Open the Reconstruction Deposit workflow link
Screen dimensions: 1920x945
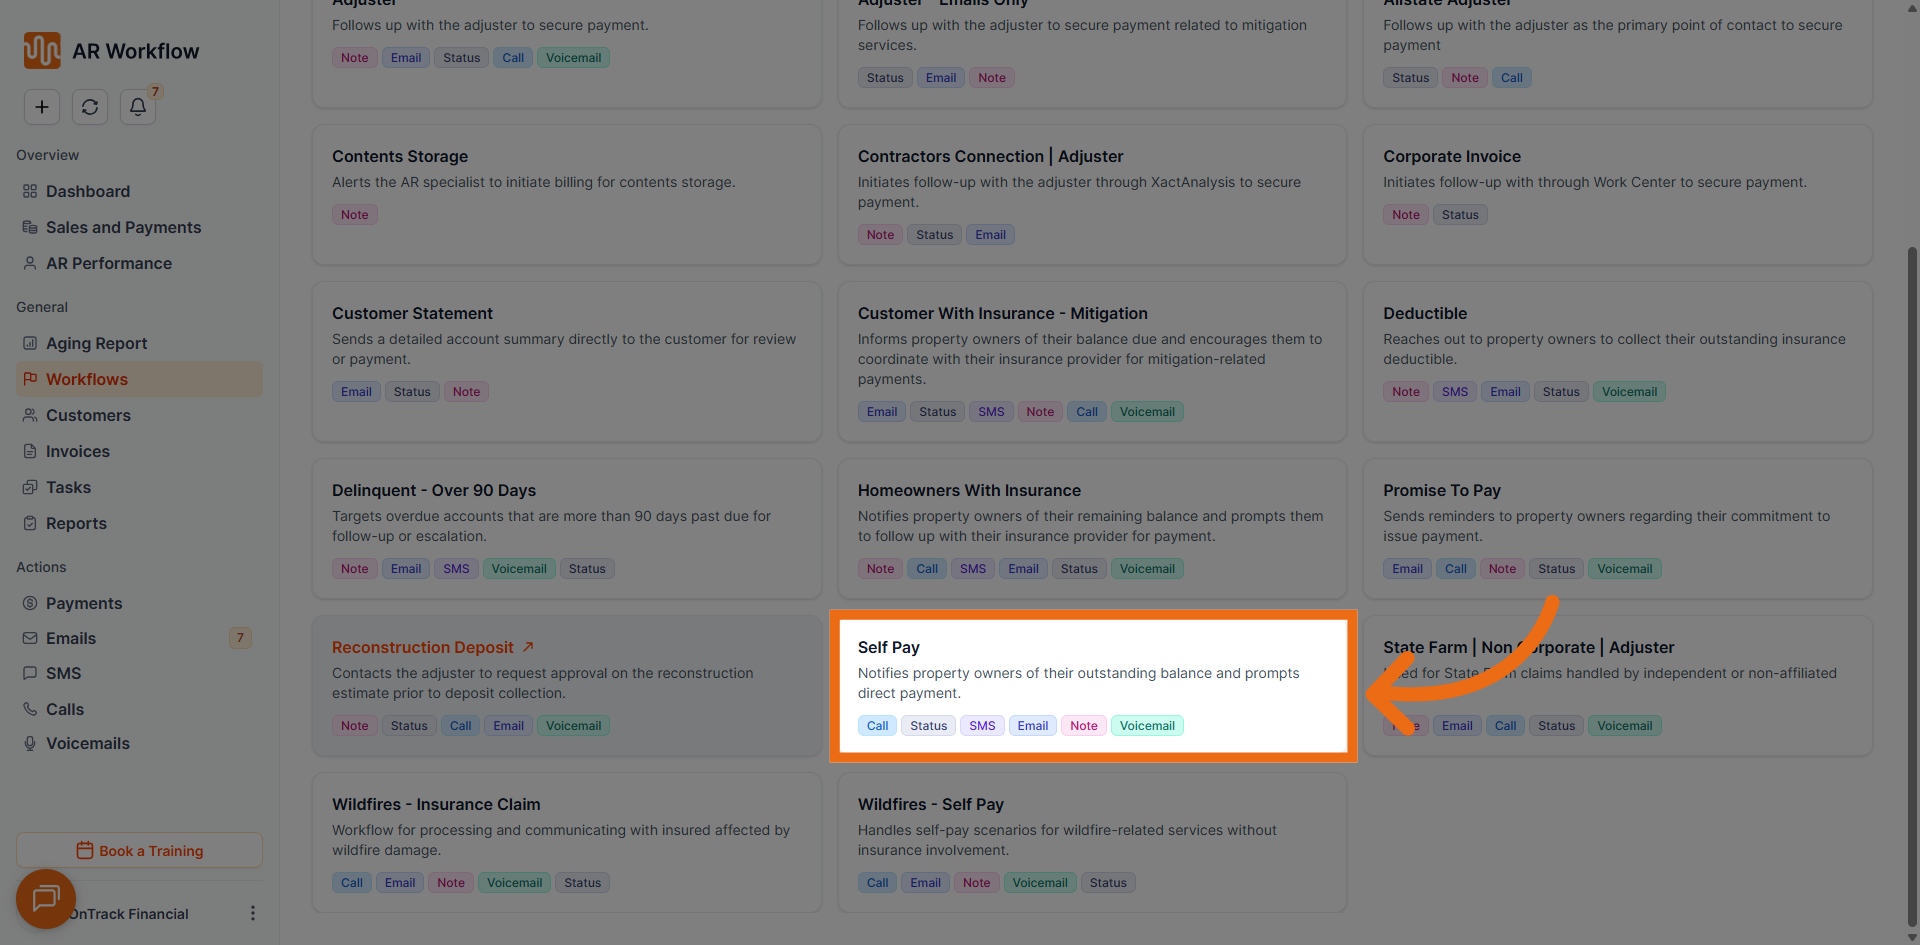(x=422, y=647)
